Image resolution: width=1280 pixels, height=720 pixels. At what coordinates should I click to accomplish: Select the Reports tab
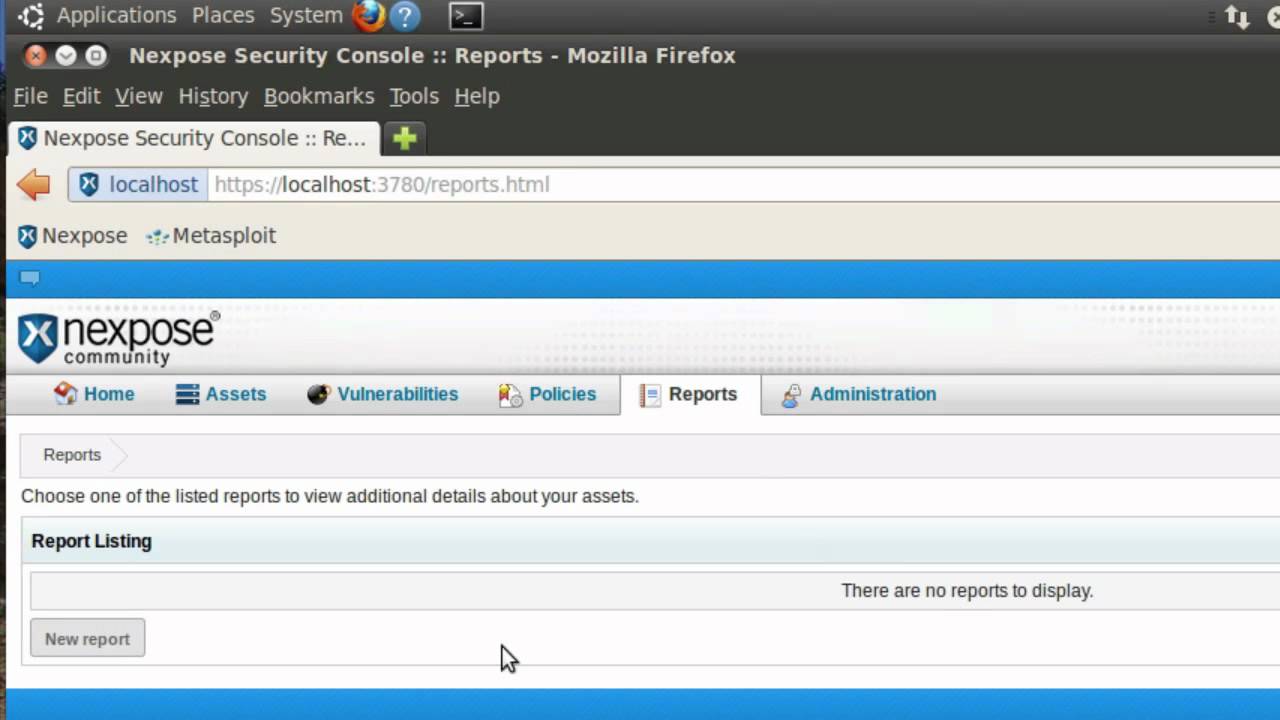tap(690, 394)
